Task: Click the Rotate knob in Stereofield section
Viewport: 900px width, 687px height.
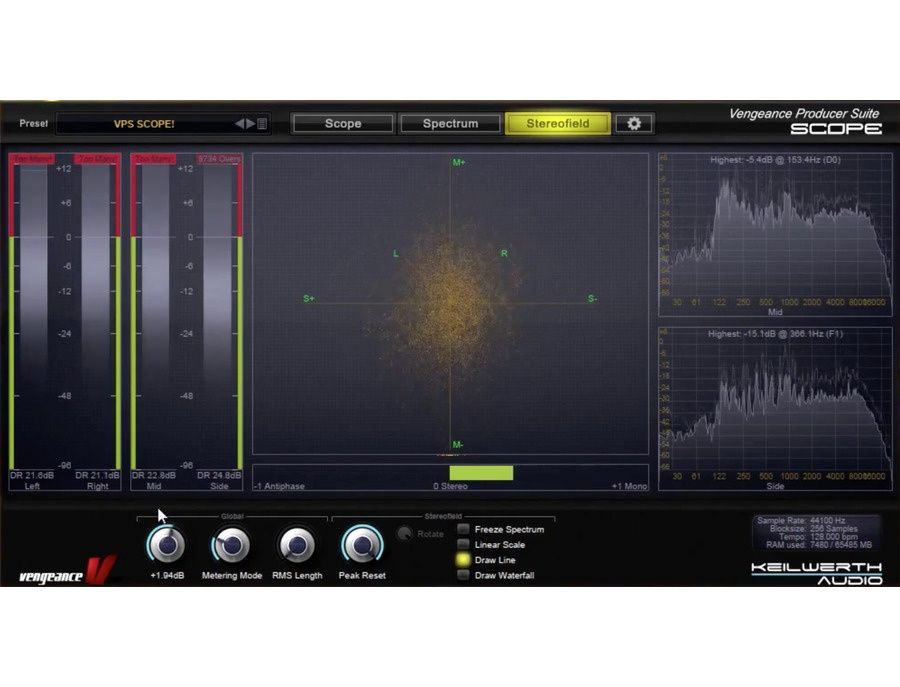Action: (x=405, y=534)
